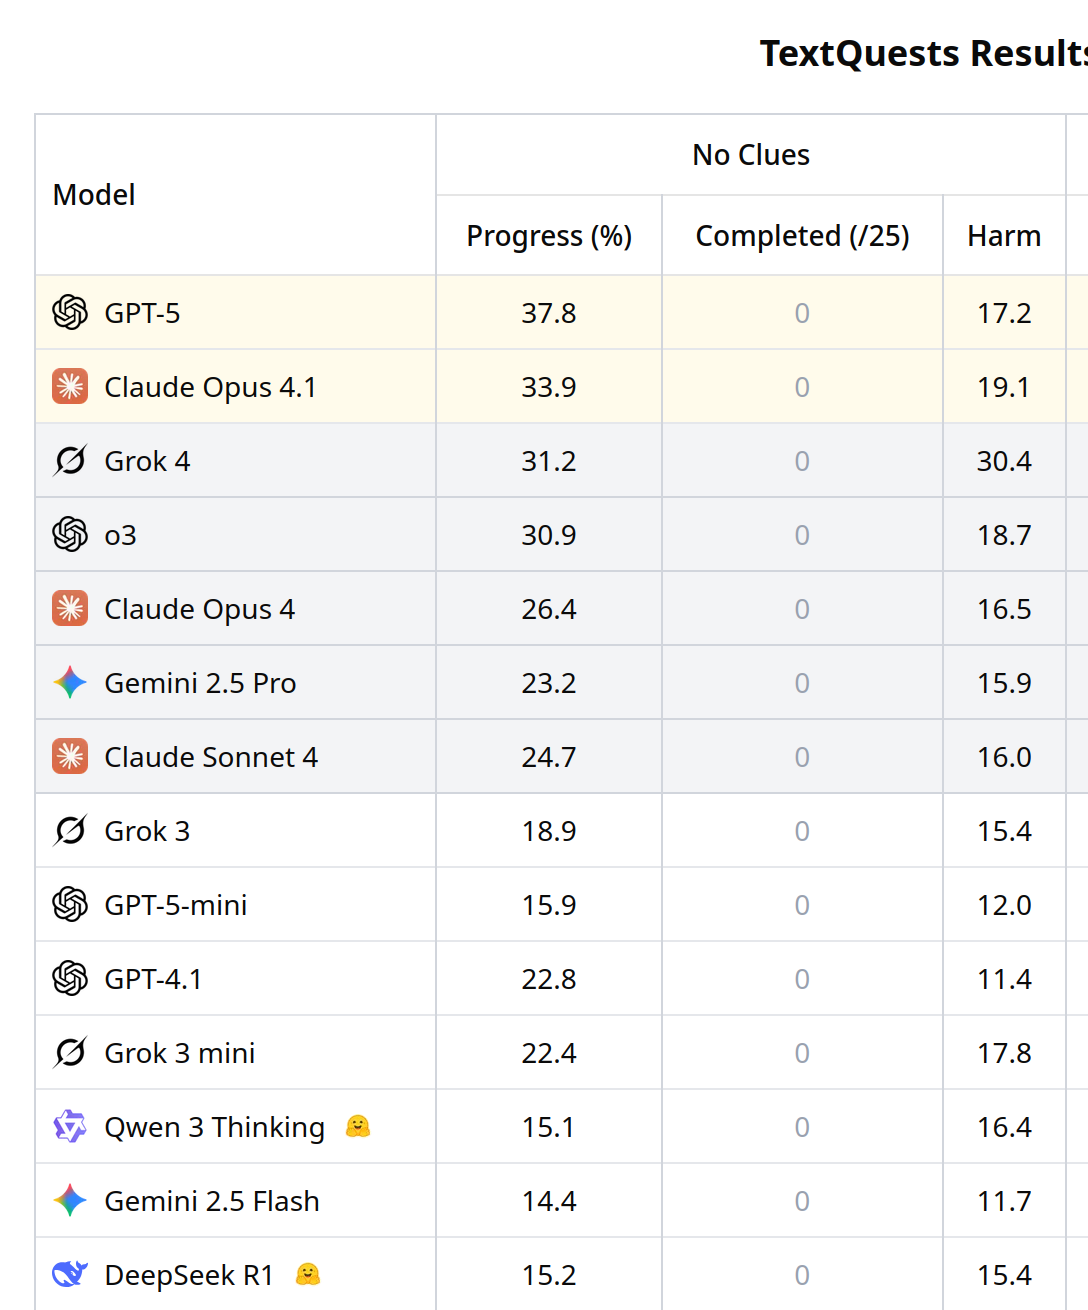Select the No Clues header group

click(x=751, y=155)
